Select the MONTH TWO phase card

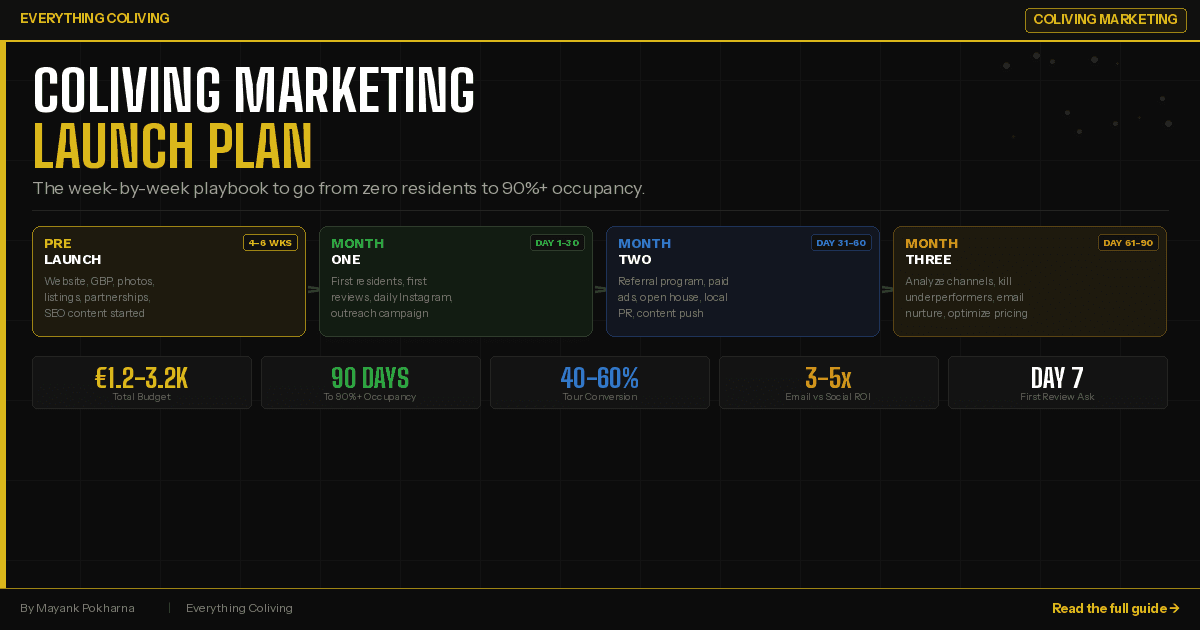pos(742,281)
